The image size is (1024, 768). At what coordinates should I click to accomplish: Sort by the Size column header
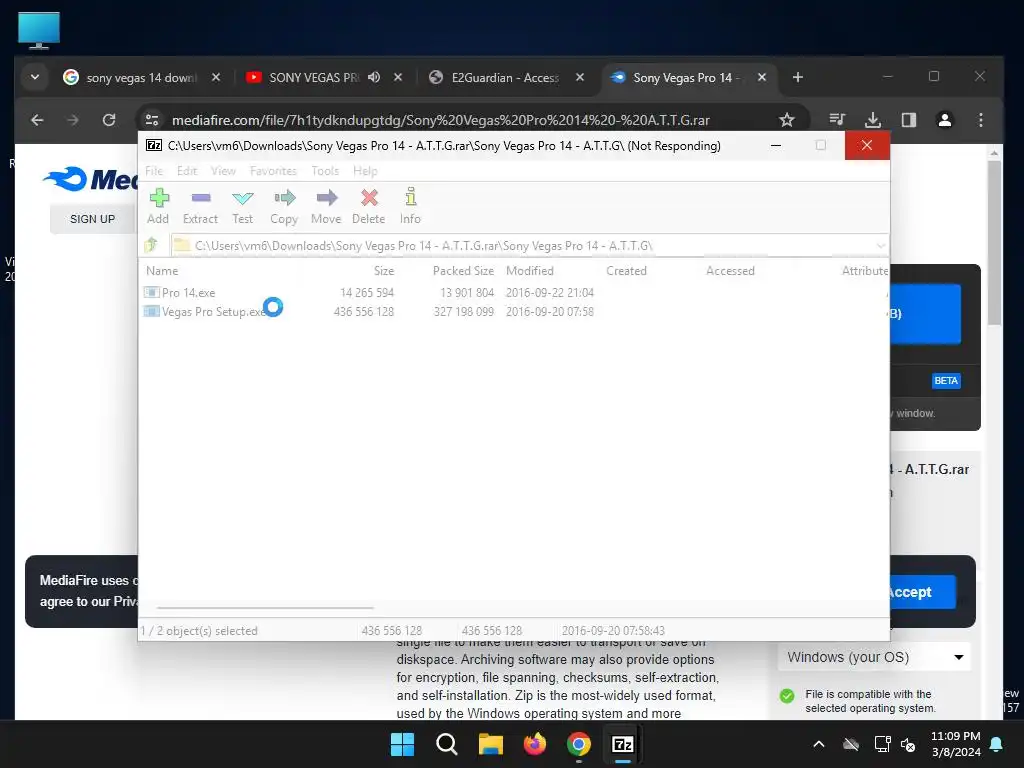coord(384,270)
